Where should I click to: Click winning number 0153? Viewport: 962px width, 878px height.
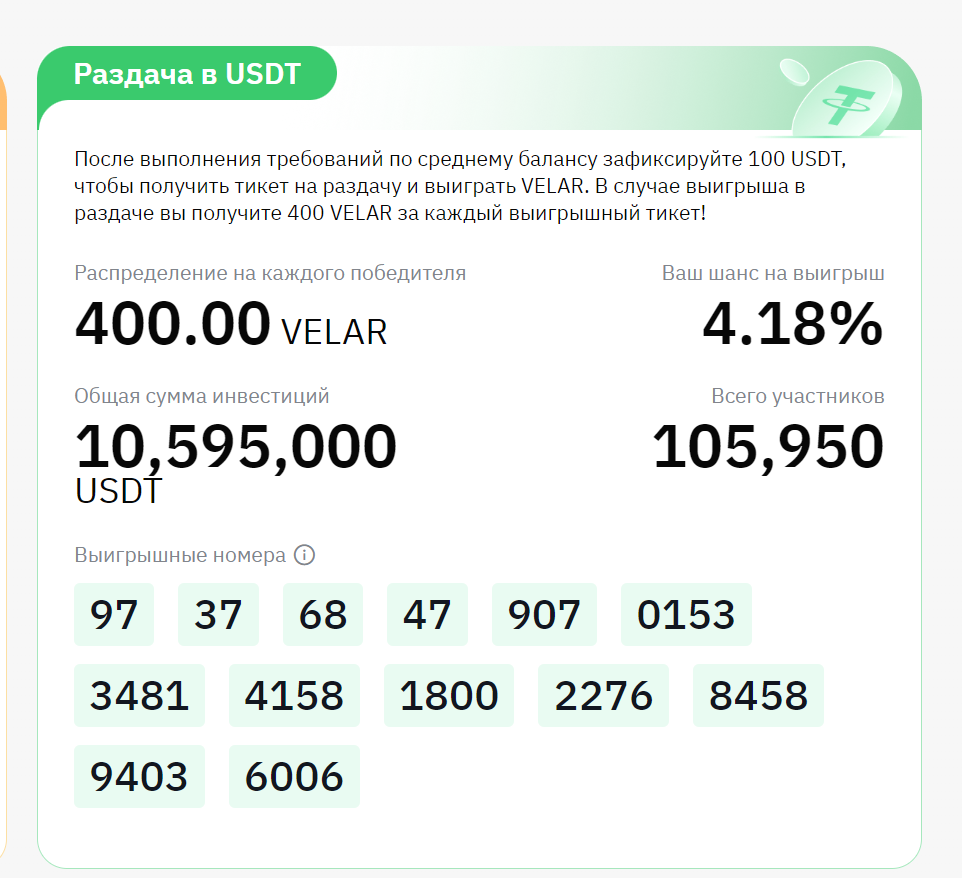click(686, 614)
